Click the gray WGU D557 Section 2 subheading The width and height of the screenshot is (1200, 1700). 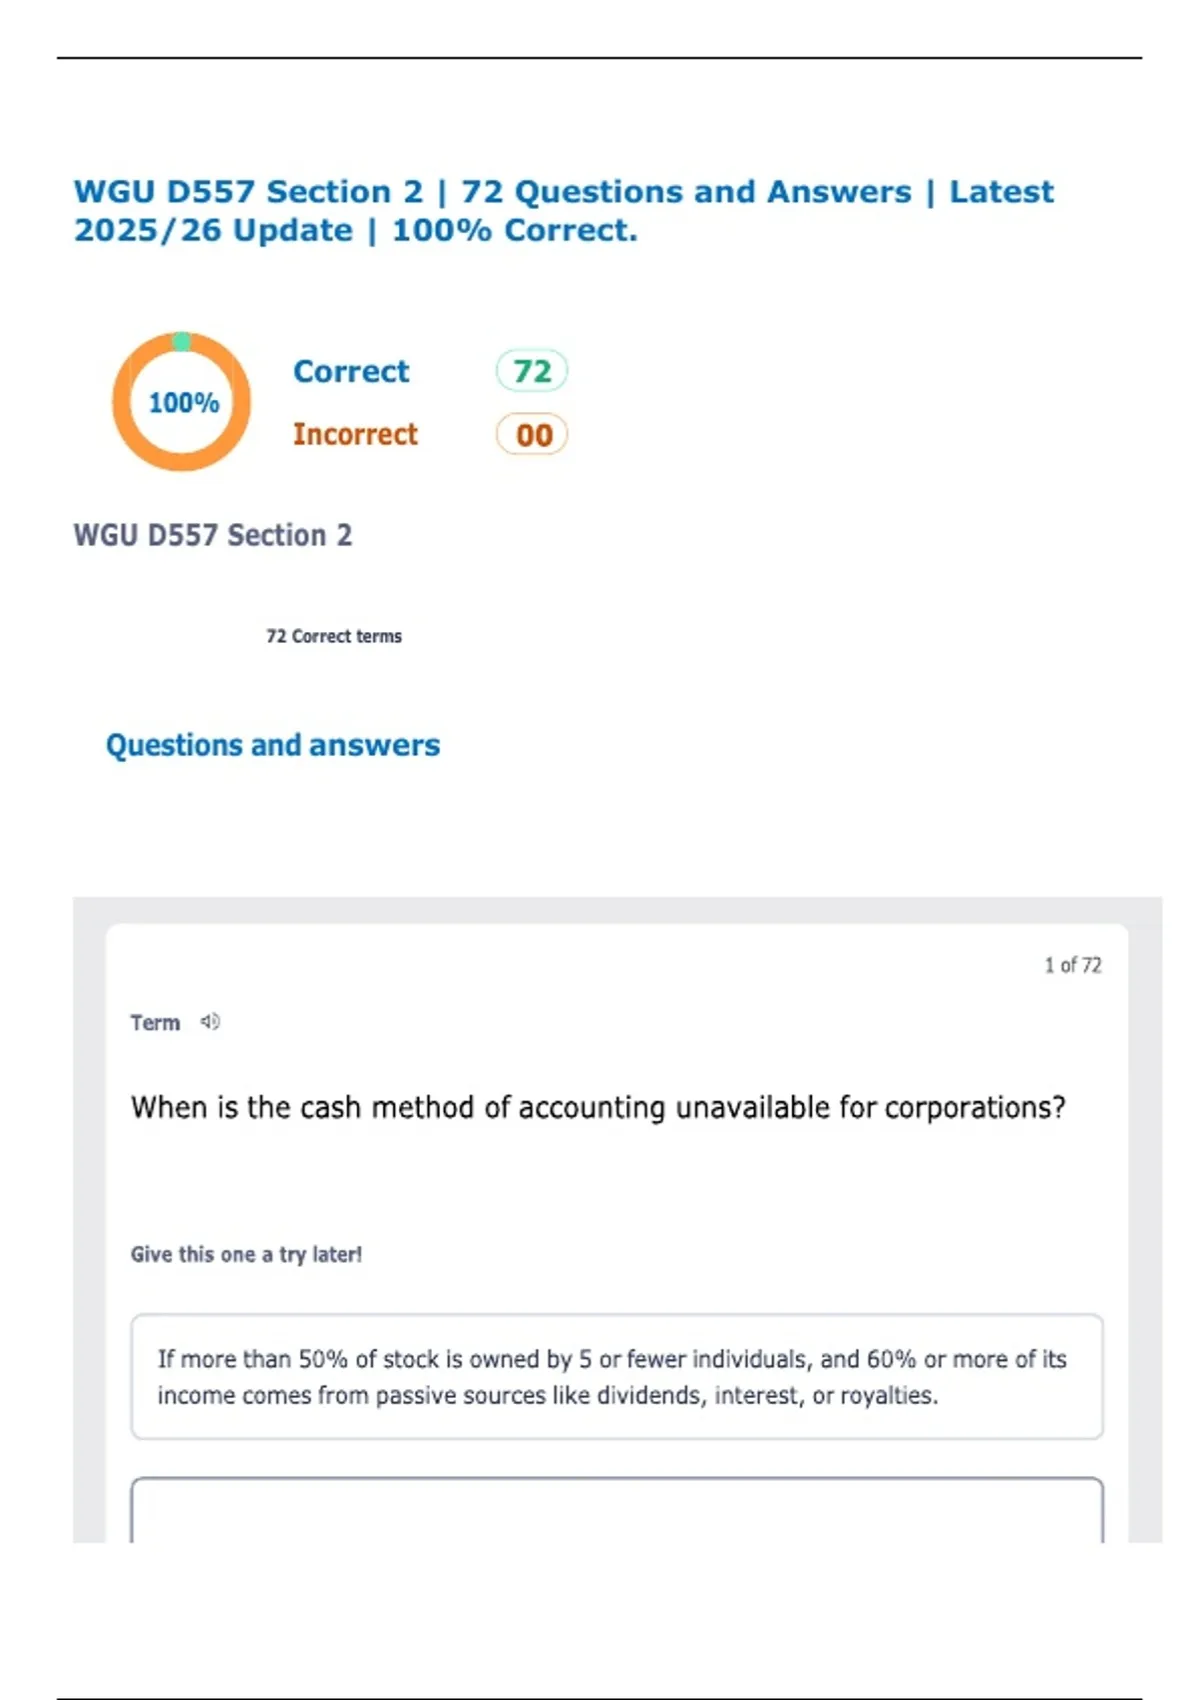click(213, 535)
